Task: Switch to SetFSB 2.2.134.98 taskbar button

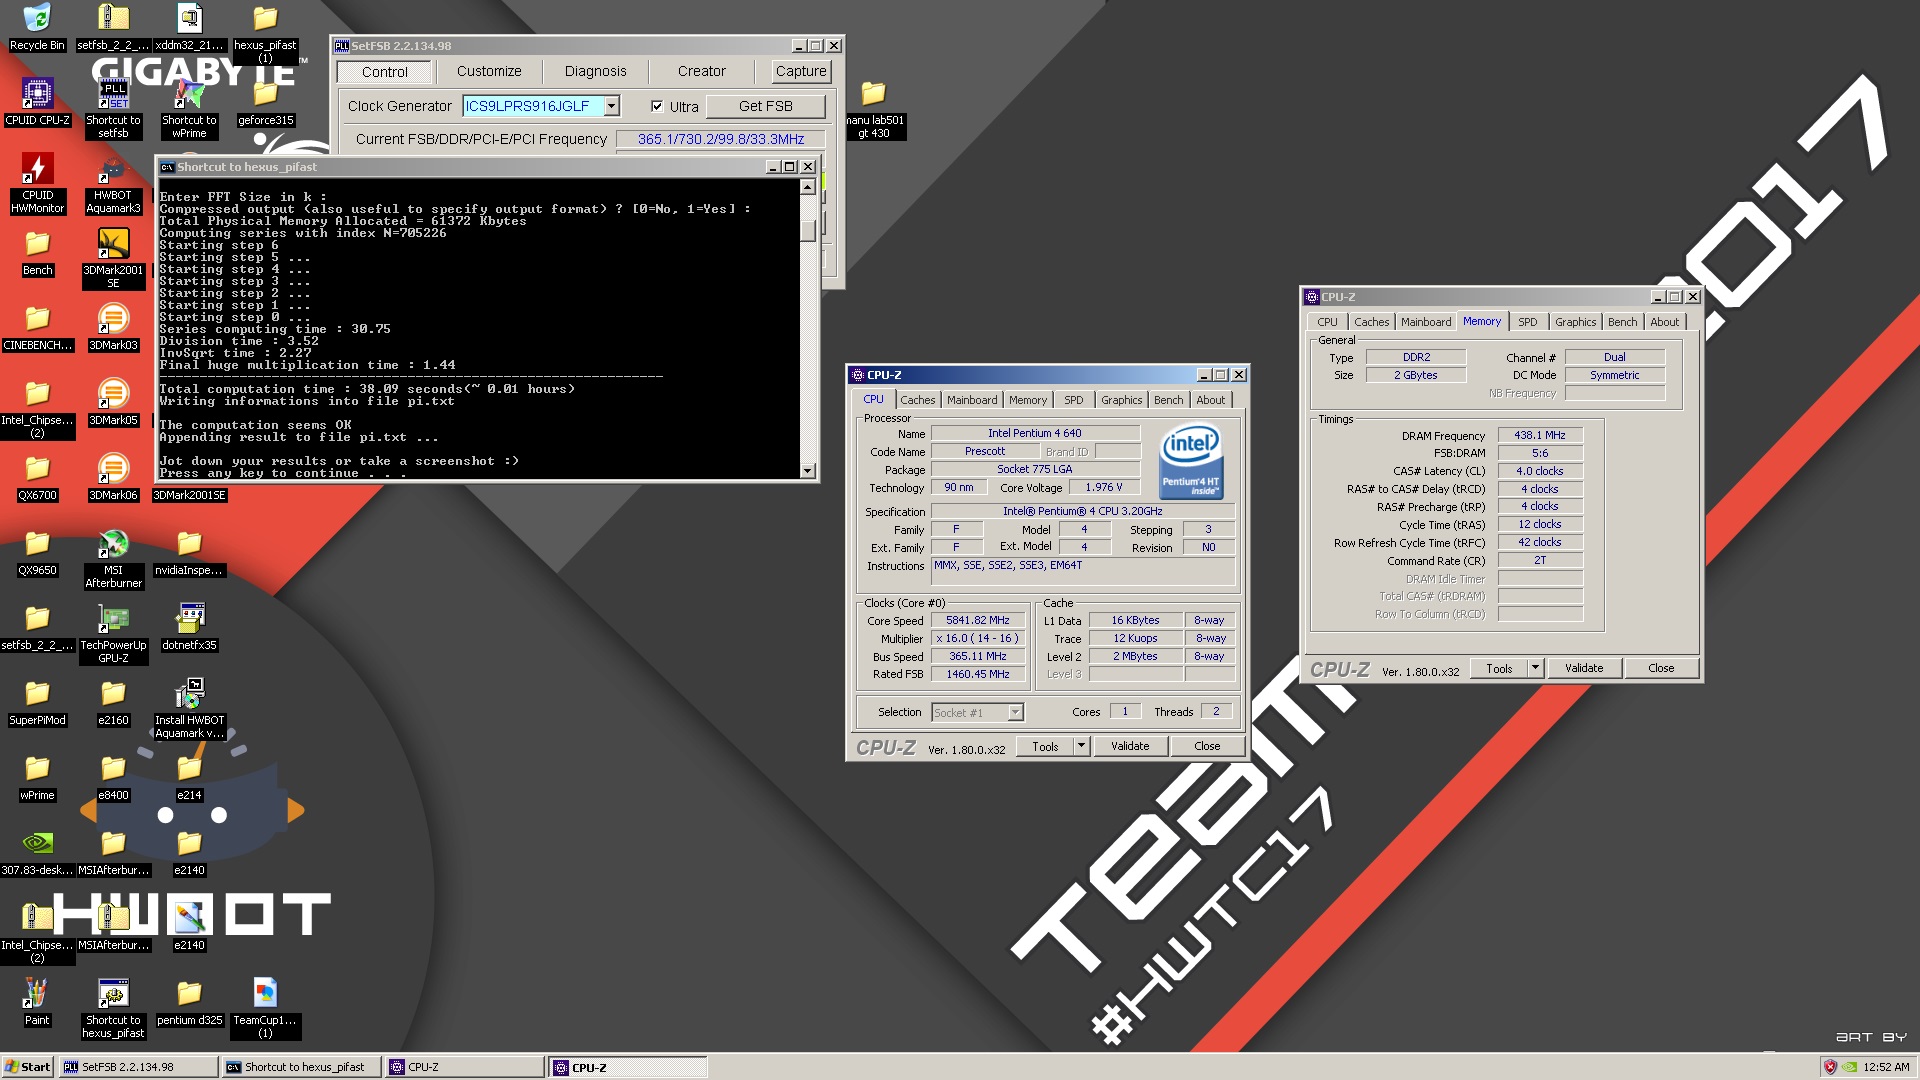Action: [139, 1067]
